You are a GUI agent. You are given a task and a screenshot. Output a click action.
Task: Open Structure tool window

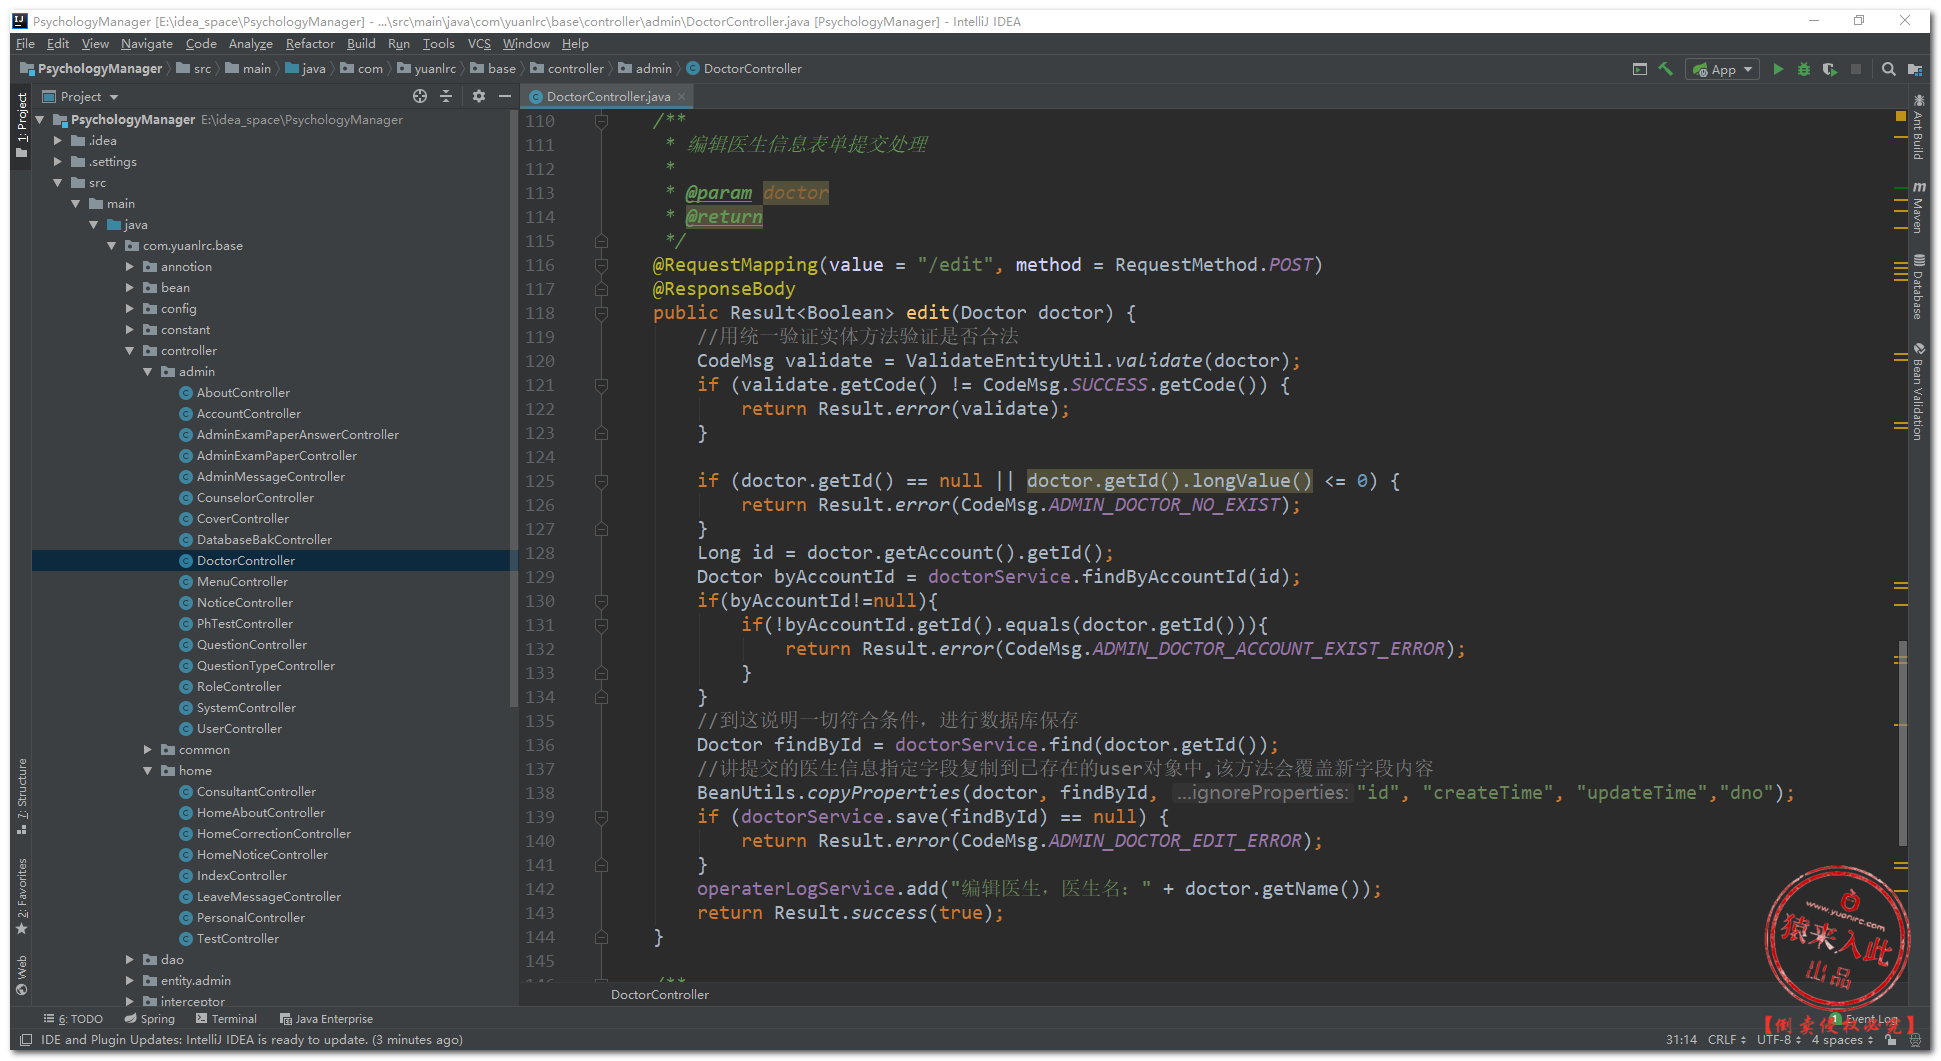(x=22, y=796)
